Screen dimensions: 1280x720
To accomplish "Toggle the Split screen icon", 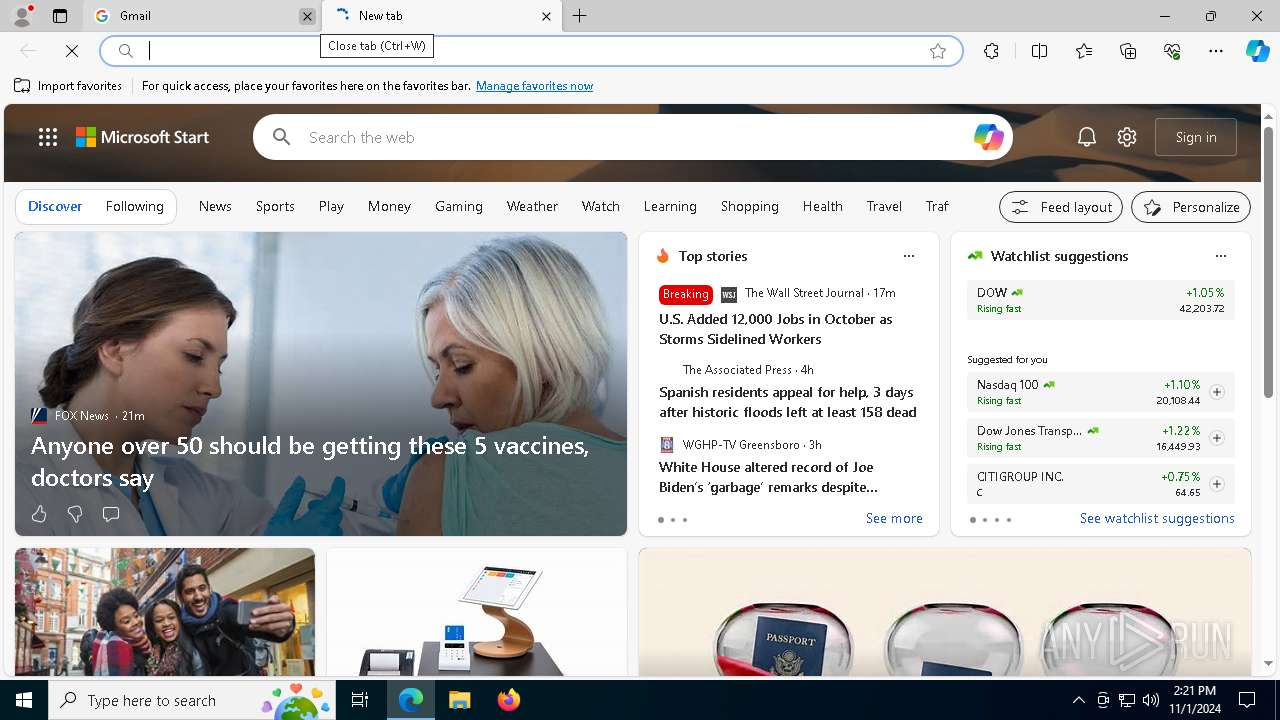I will [x=1039, y=51].
